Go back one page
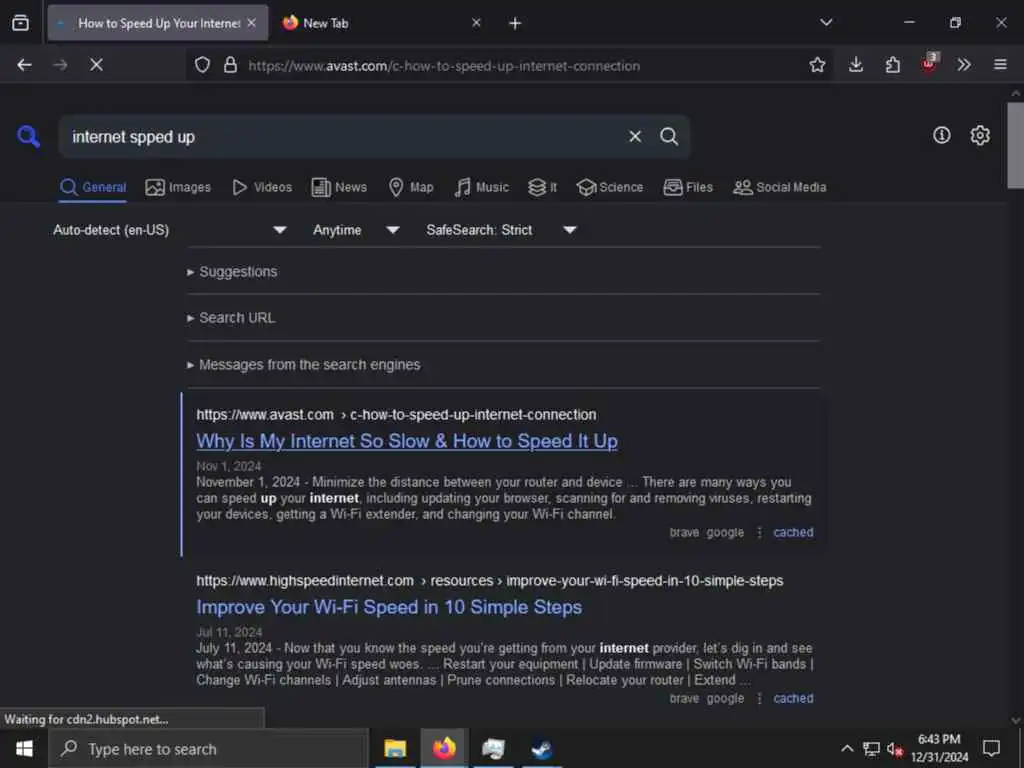1024x768 pixels. tap(24, 65)
